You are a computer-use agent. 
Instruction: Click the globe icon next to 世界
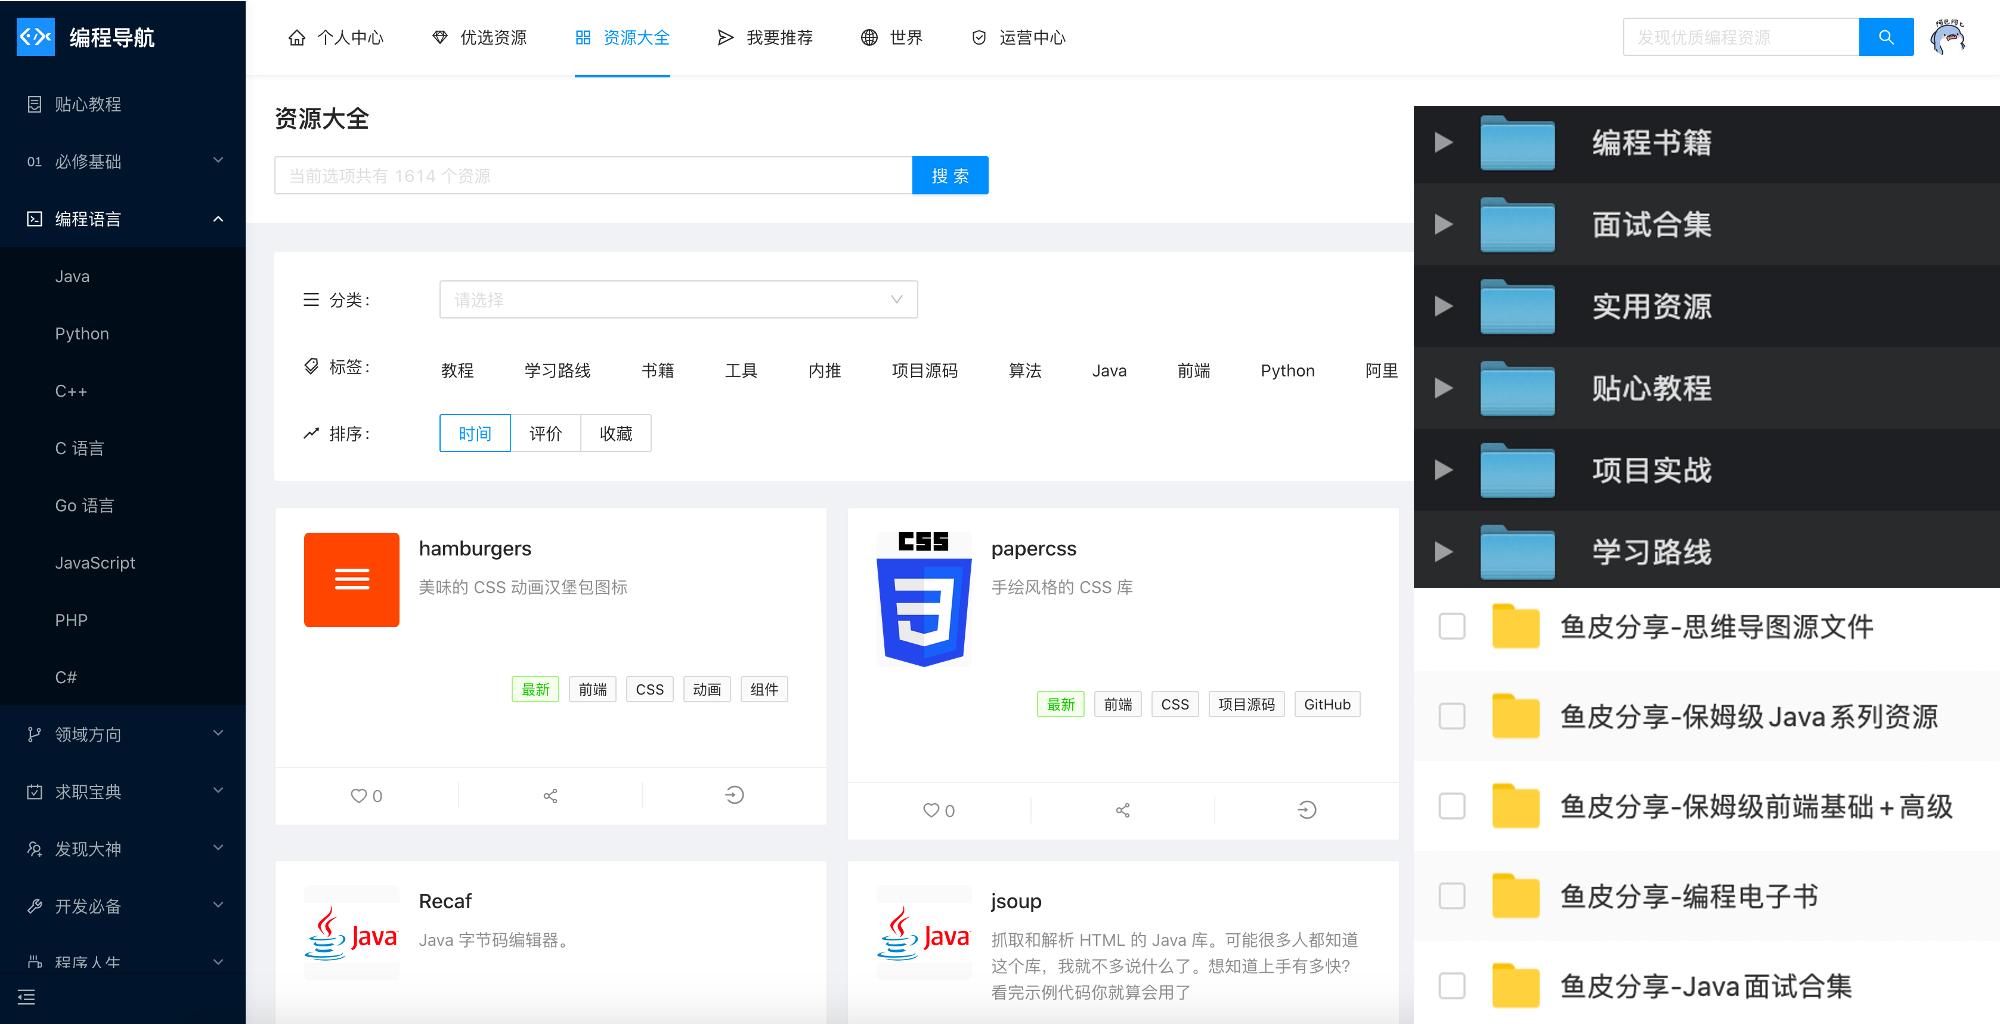866,37
